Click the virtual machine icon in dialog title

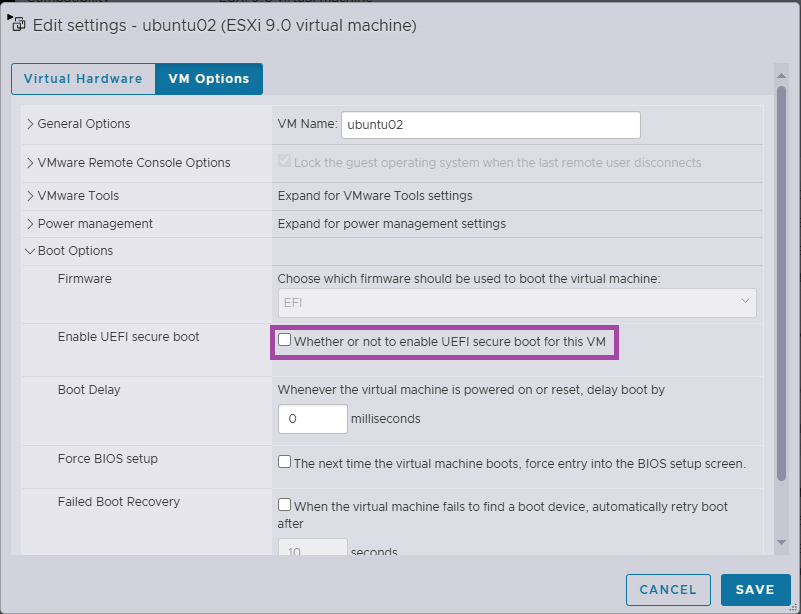pos(17,24)
